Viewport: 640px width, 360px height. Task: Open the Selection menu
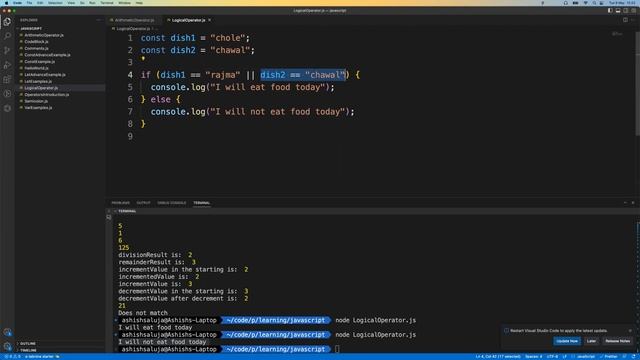click(55, 3)
